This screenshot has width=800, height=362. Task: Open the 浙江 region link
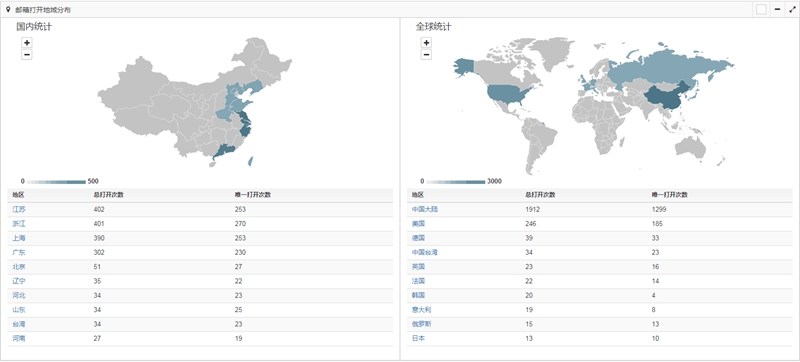coord(19,224)
